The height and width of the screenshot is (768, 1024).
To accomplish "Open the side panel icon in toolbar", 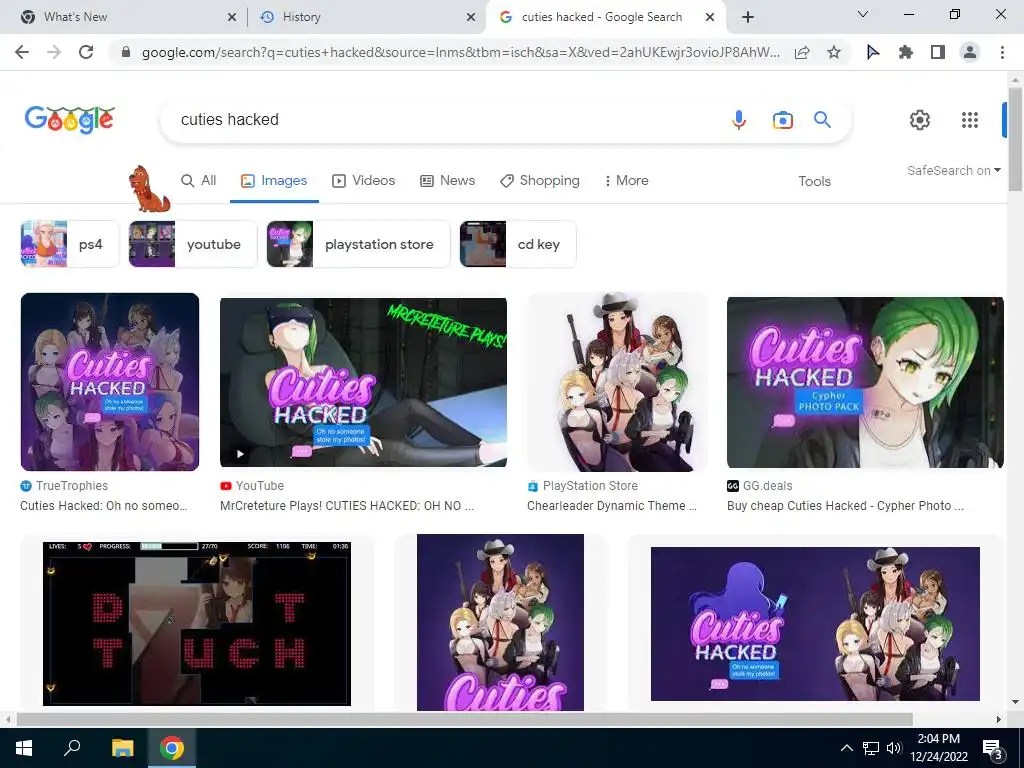I will (938, 52).
